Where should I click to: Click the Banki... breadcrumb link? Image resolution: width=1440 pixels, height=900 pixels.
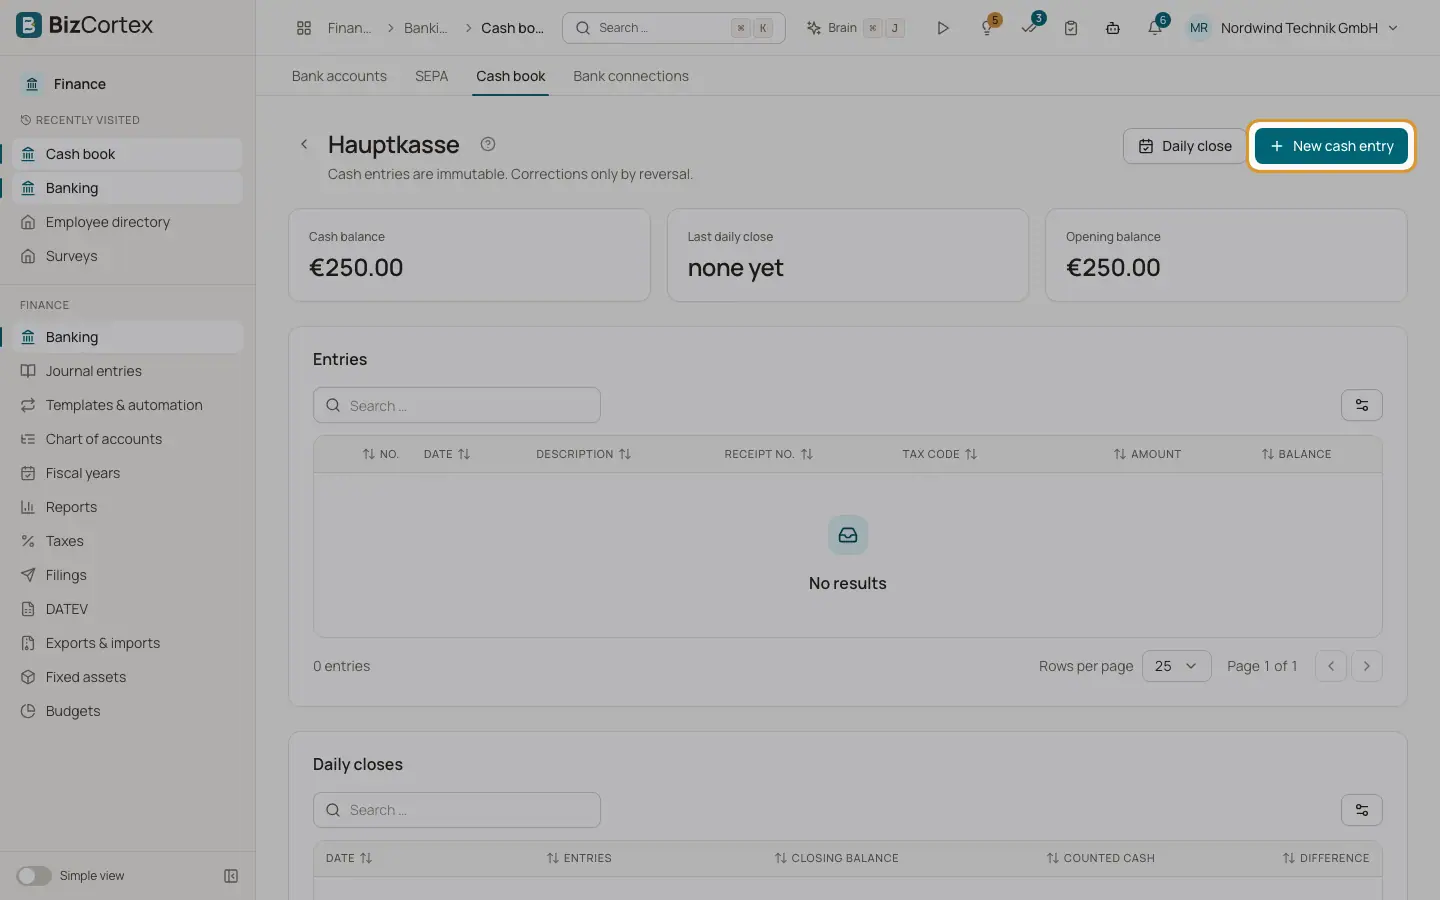pos(425,28)
